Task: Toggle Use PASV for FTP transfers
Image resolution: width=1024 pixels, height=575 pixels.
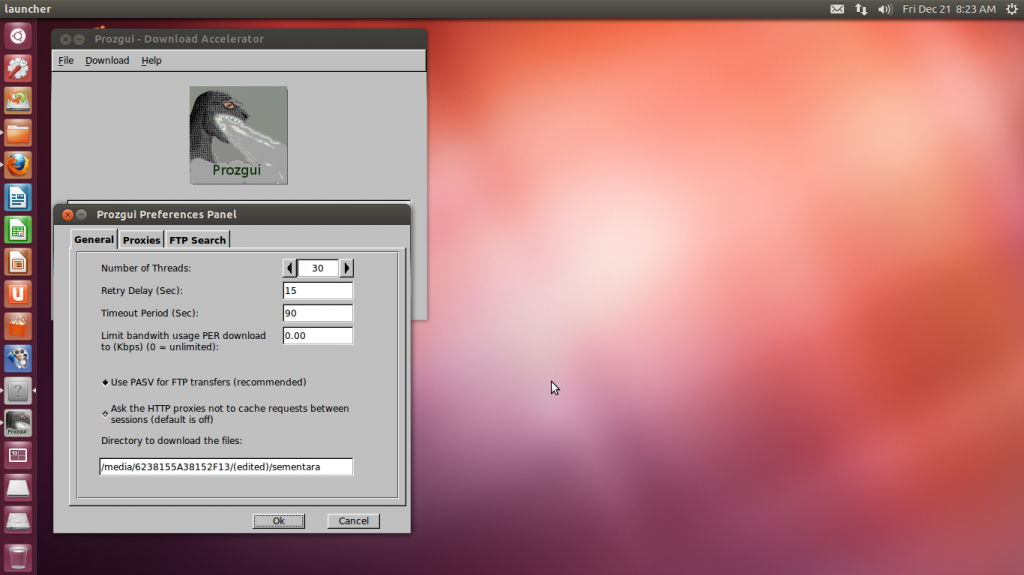Action: pyautogui.click(x=105, y=382)
